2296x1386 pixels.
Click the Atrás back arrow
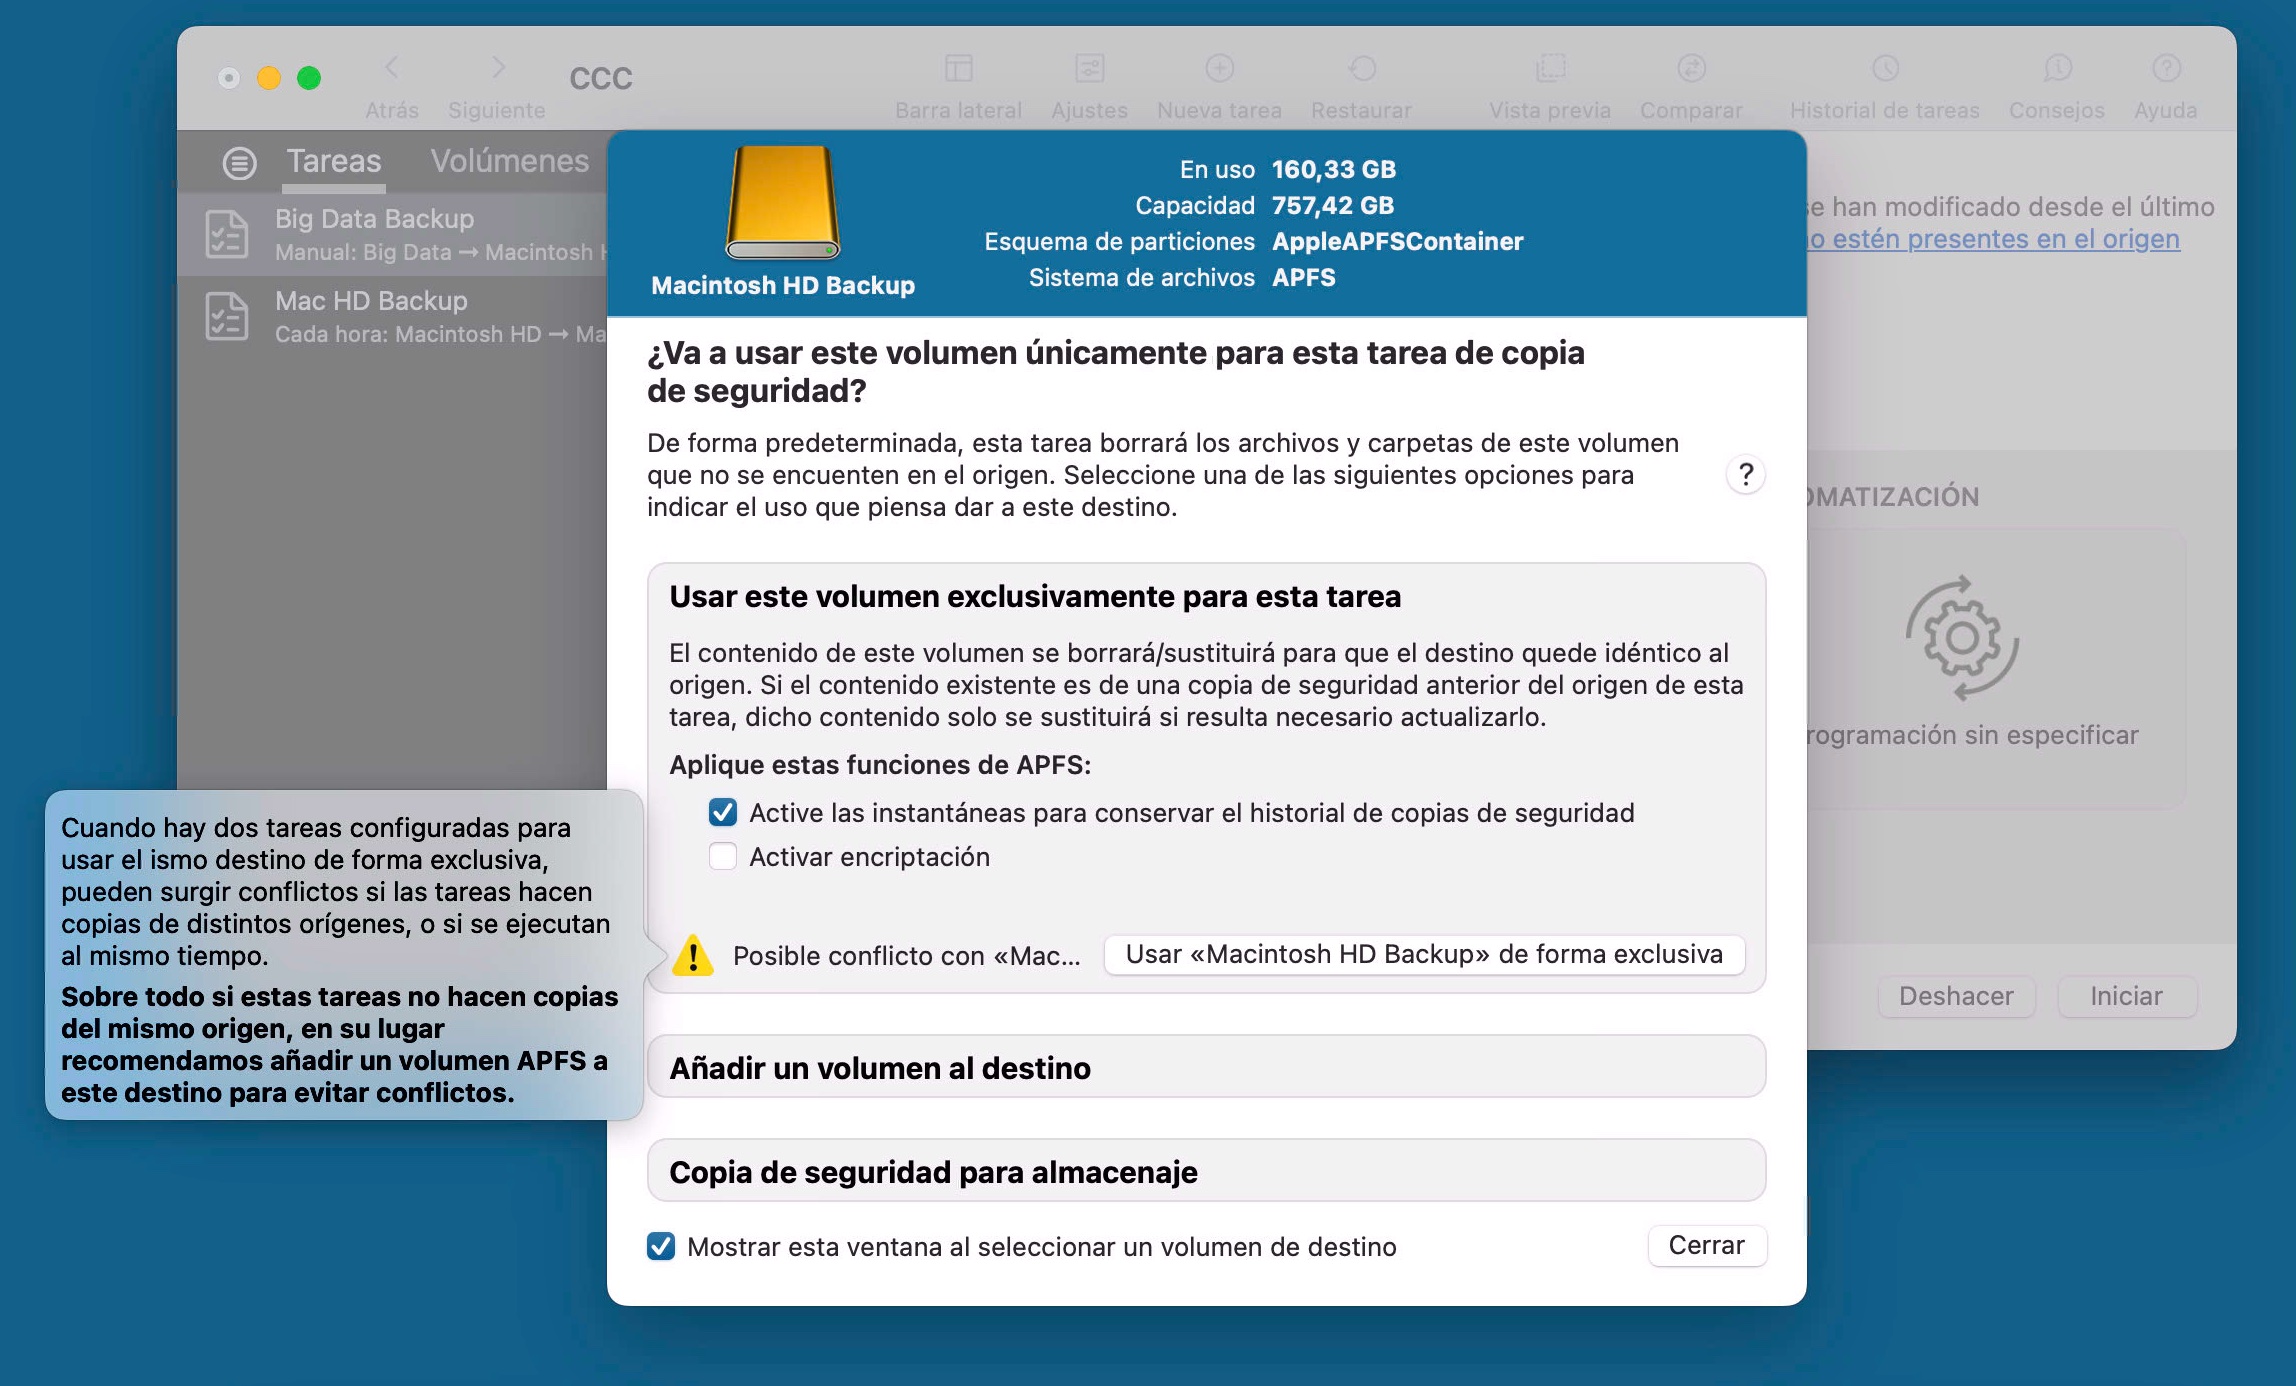point(391,68)
